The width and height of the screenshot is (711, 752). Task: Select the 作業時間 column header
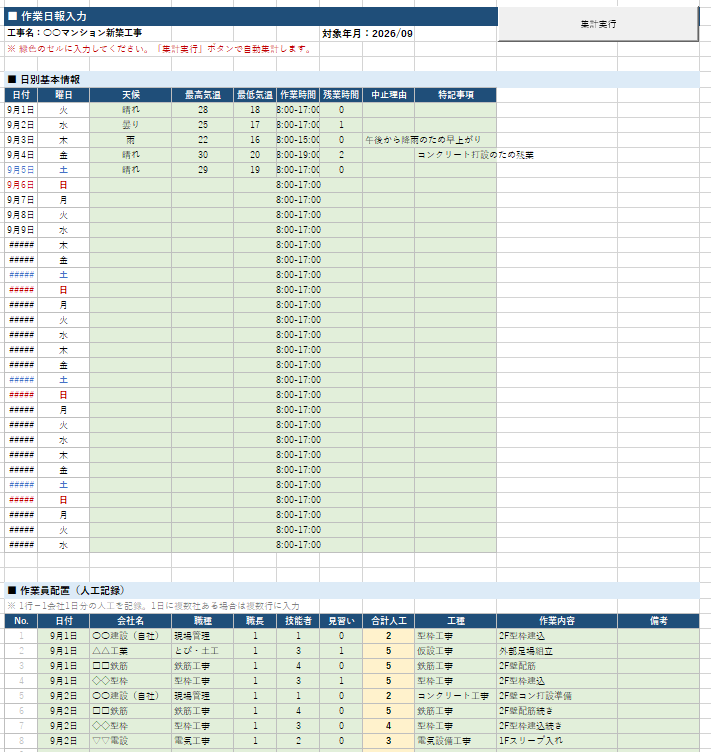click(x=298, y=95)
